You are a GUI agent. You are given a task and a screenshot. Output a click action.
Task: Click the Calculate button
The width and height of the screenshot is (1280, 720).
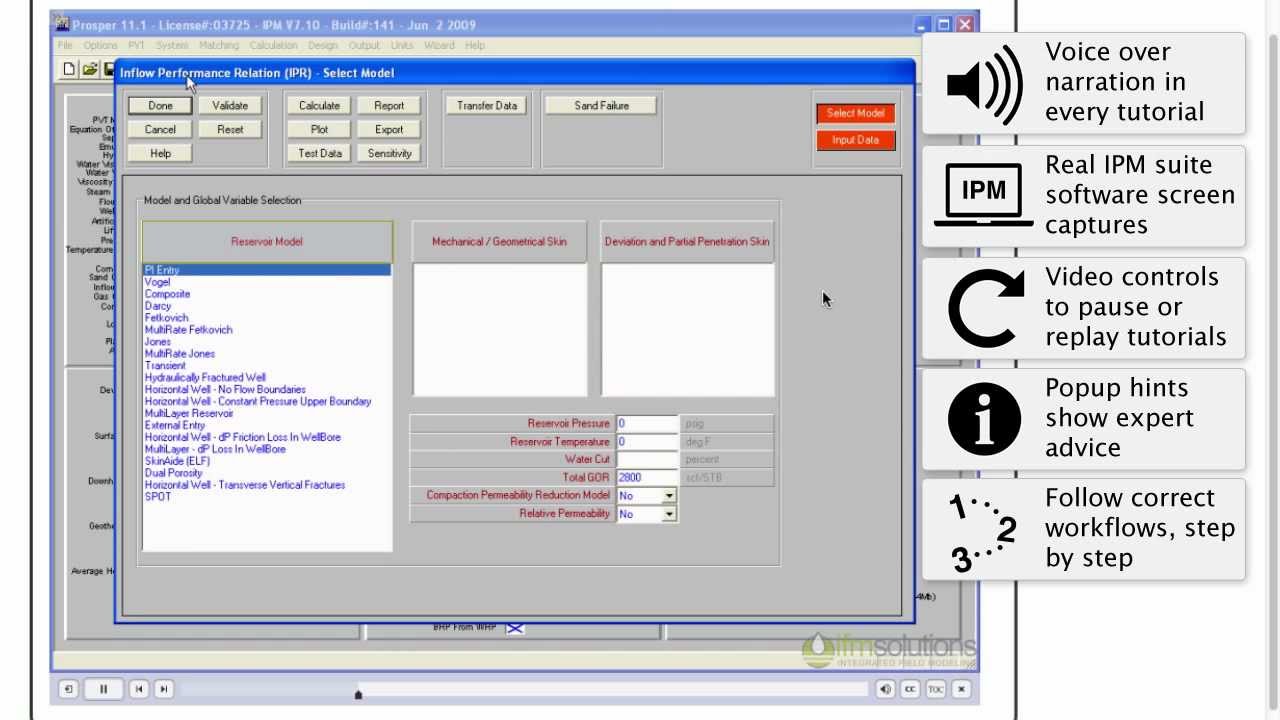319,105
